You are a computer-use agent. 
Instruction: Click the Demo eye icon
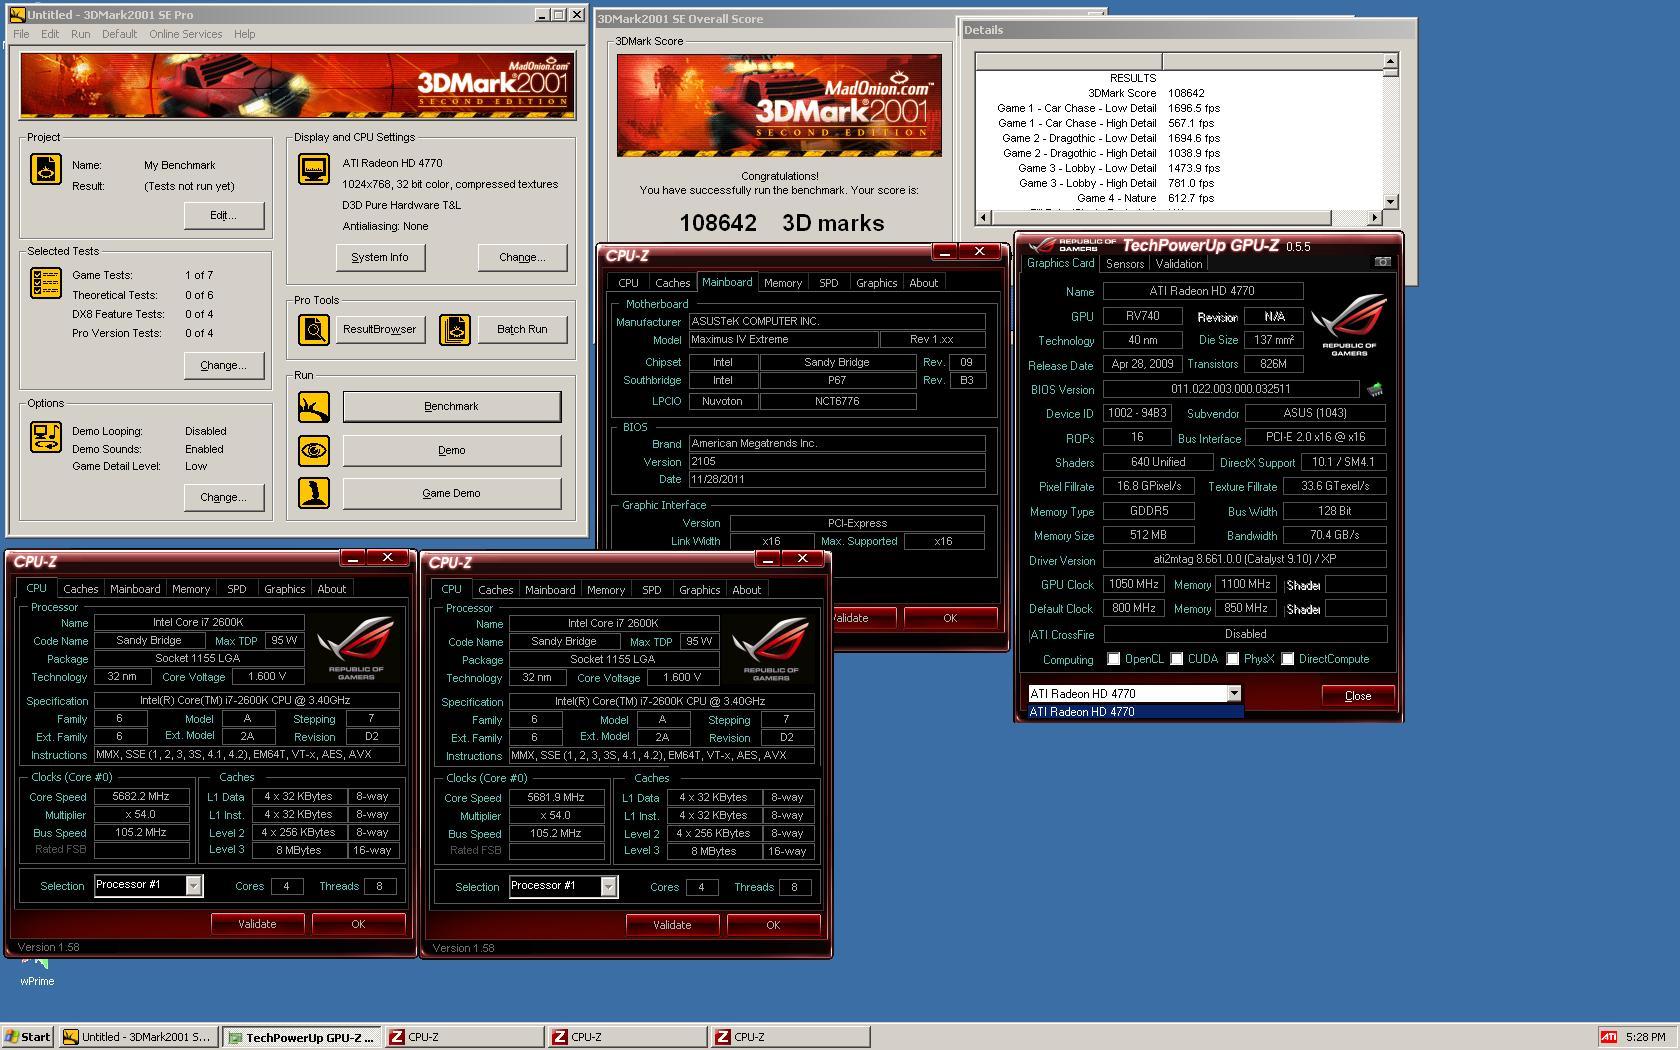point(314,450)
